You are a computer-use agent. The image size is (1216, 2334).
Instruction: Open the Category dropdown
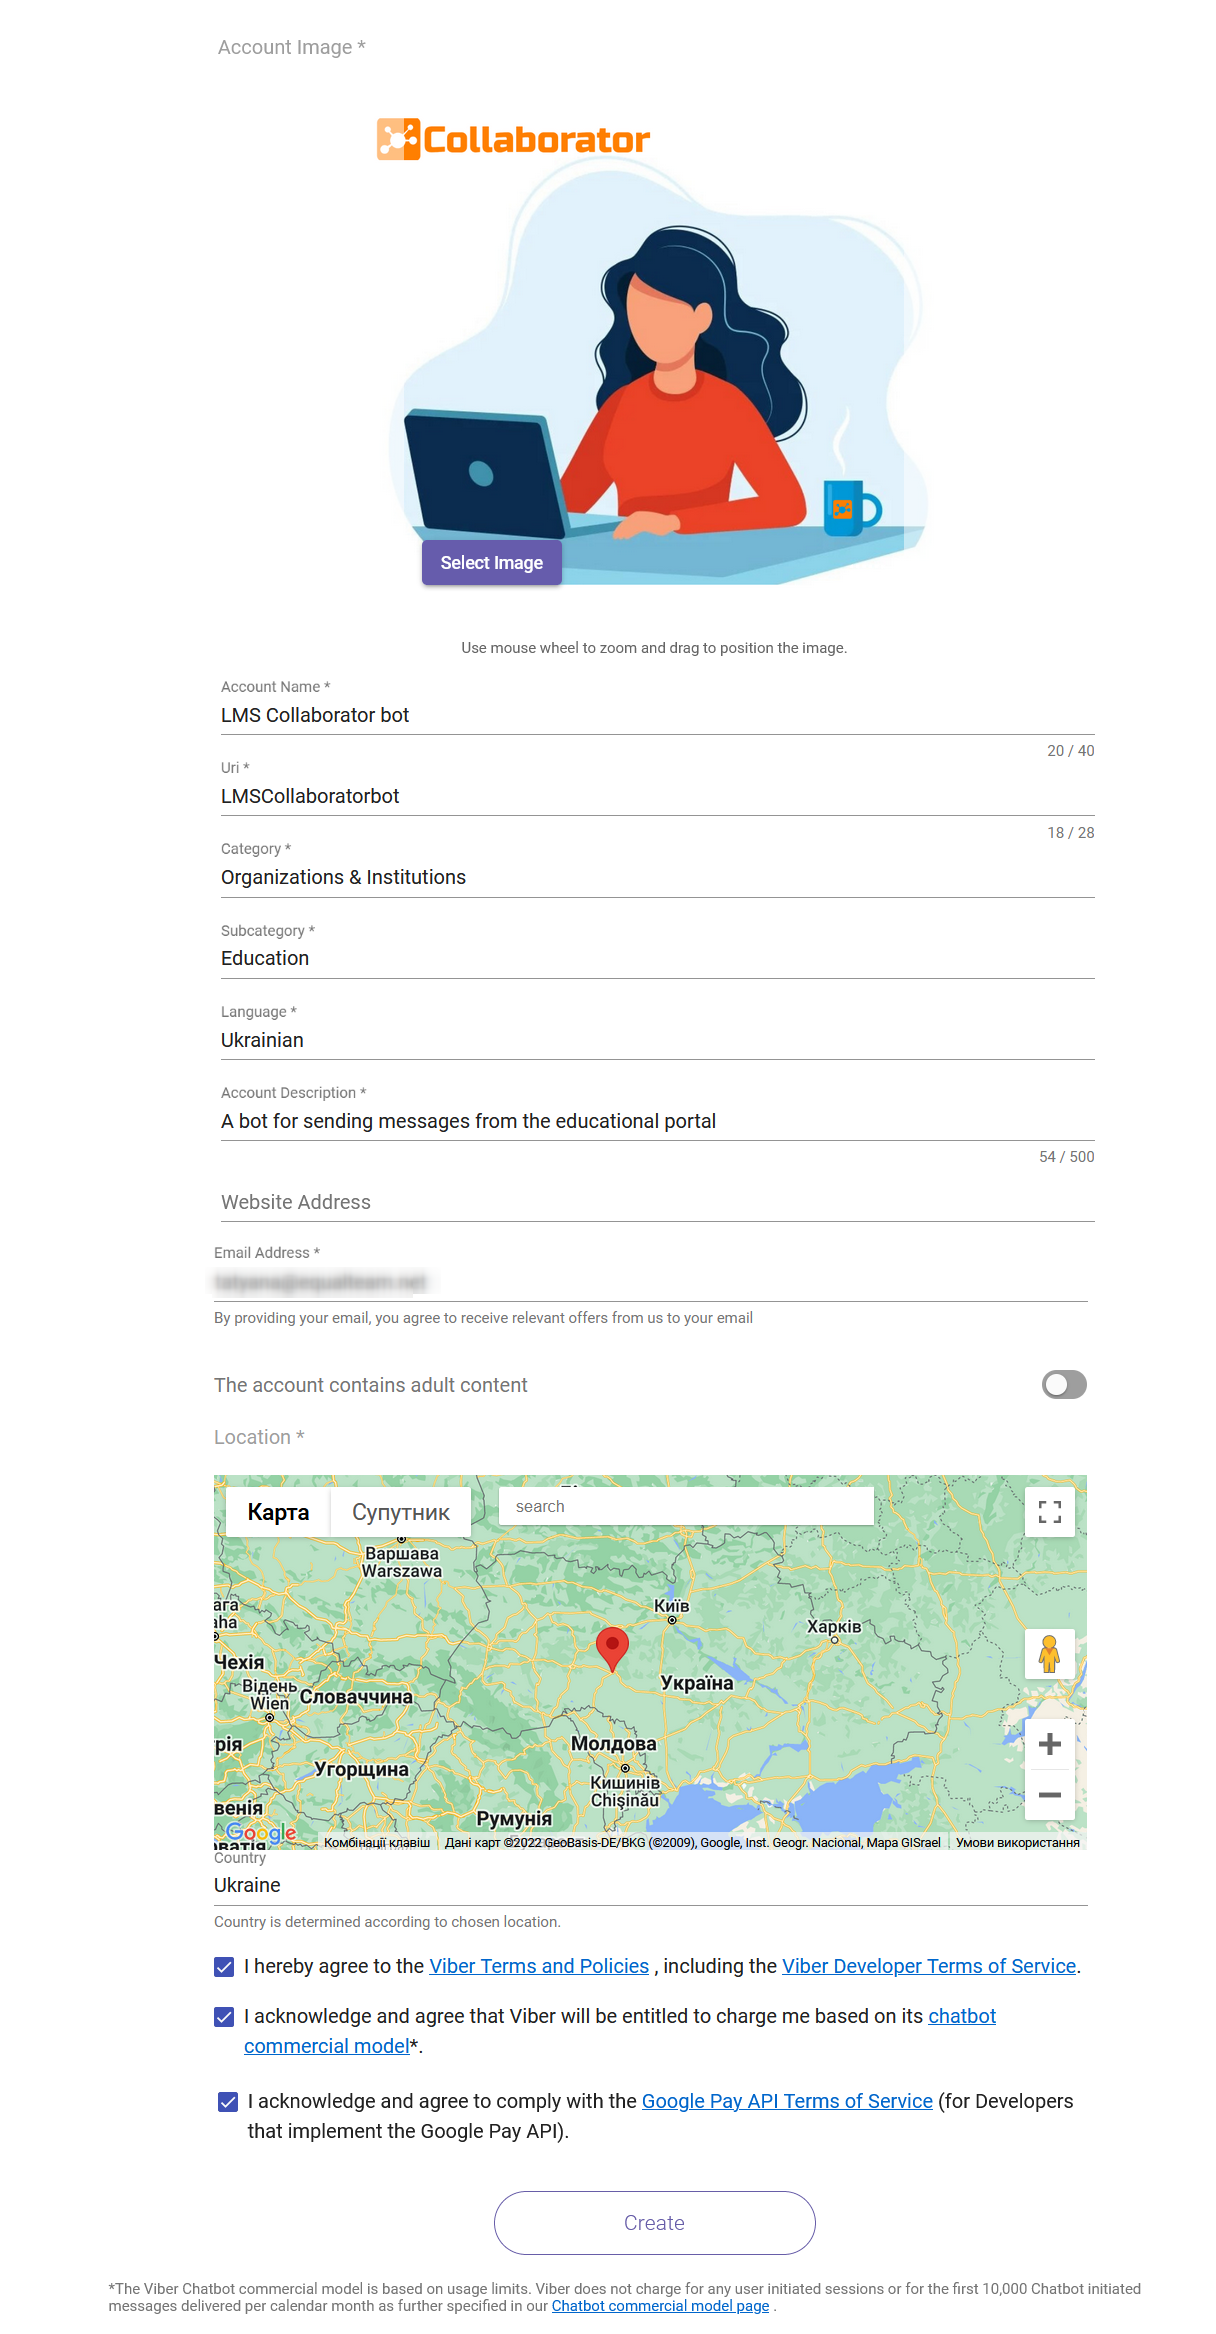click(657, 877)
